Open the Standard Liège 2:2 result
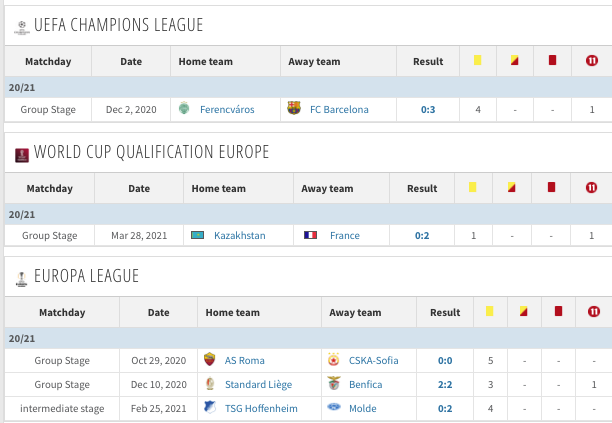612x423 pixels. 445,385
